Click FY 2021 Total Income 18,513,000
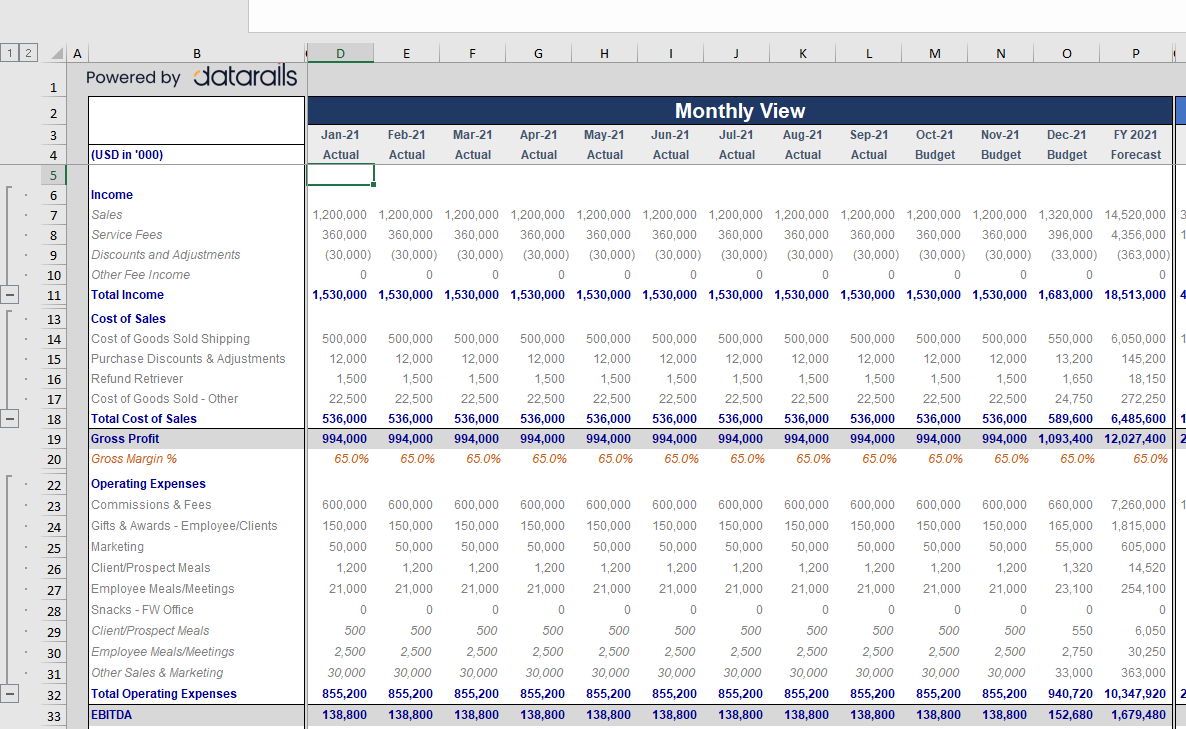This screenshot has height=729, width=1186. 1135,295
